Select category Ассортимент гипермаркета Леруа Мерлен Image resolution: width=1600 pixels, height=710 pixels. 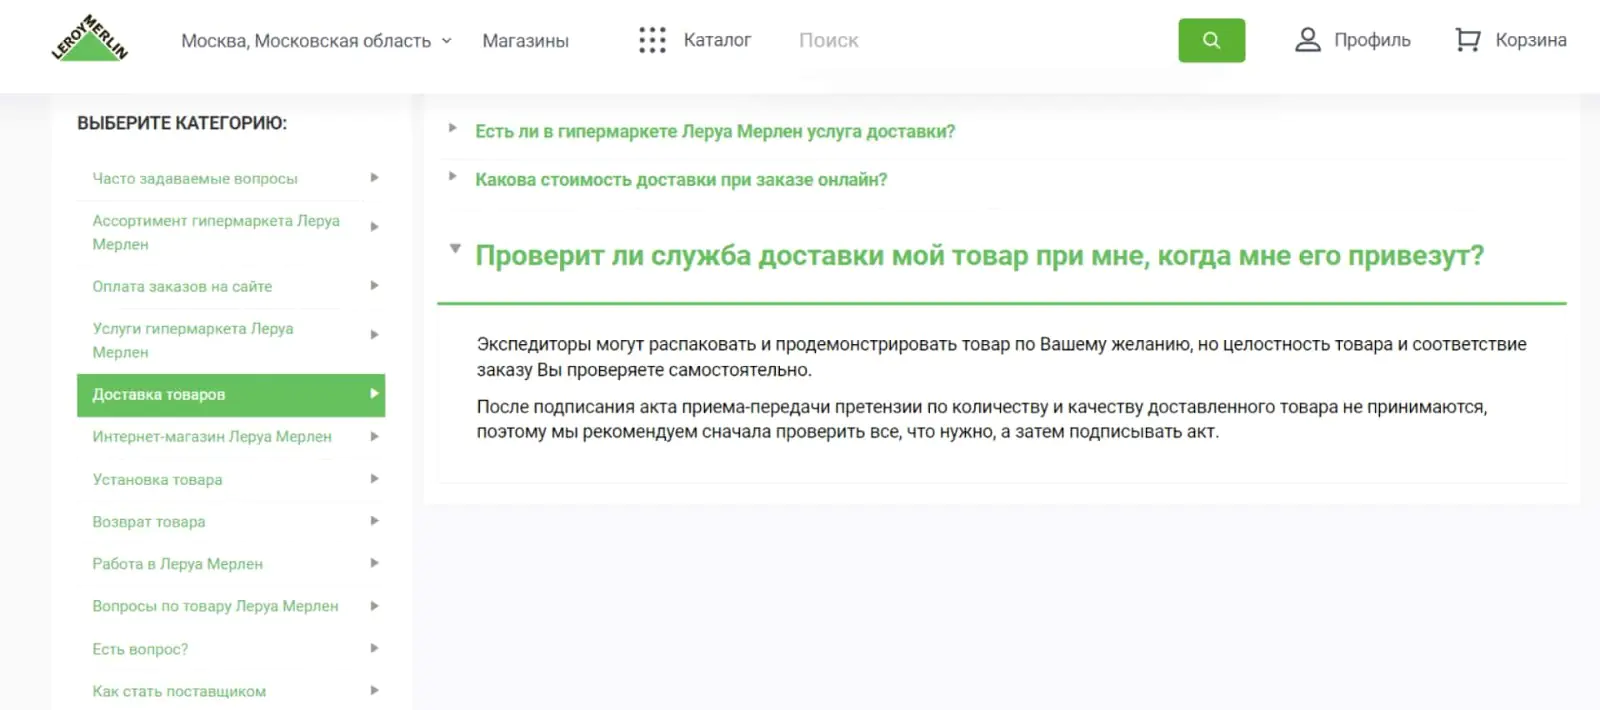point(216,232)
